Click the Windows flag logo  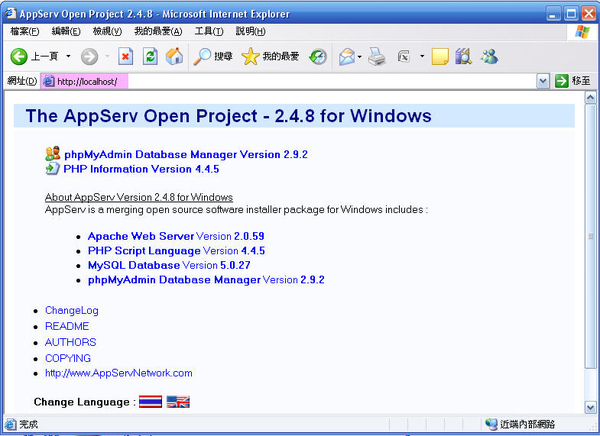click(582, 32)
